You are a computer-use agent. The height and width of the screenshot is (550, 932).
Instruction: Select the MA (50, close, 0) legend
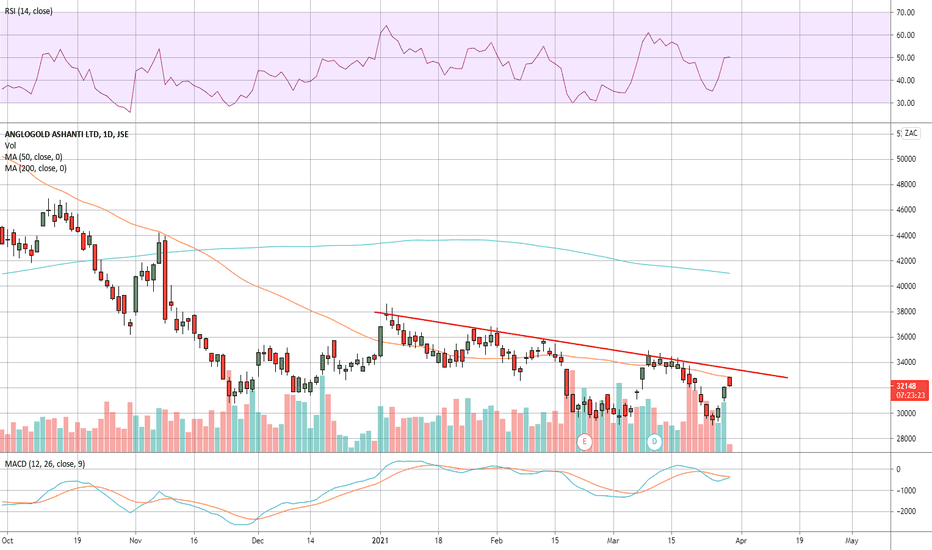pyautogui.click(x=33, y=157)
